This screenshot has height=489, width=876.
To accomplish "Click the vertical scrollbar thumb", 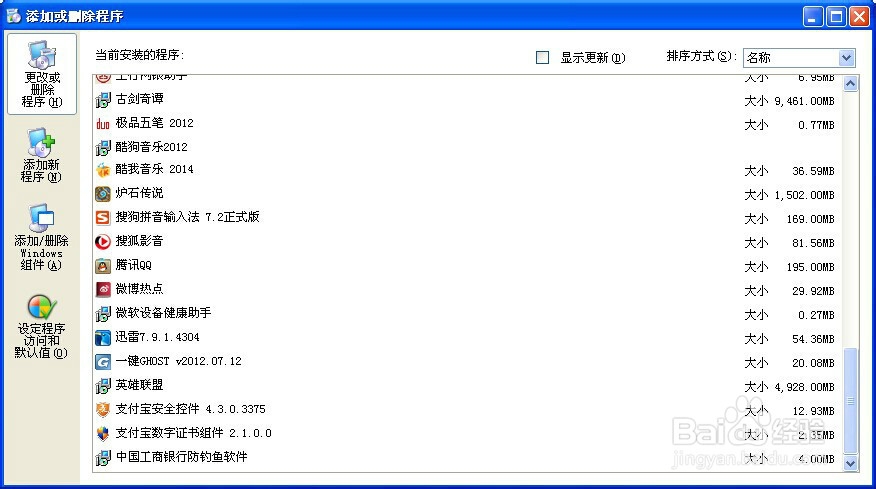I will [850, 401].
